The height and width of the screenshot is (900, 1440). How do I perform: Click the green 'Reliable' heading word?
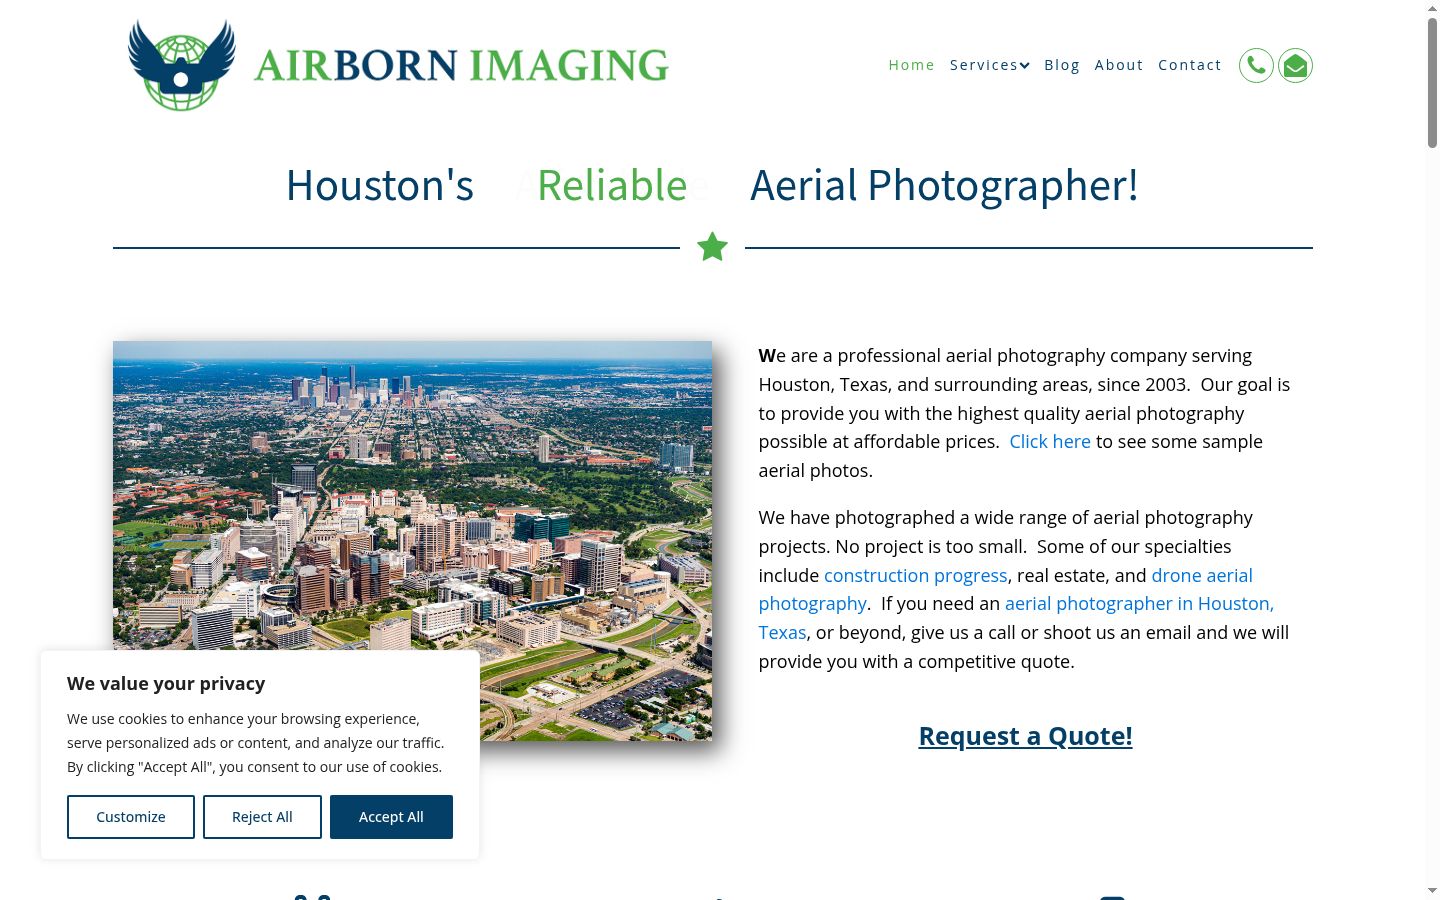tap(612, 186)
